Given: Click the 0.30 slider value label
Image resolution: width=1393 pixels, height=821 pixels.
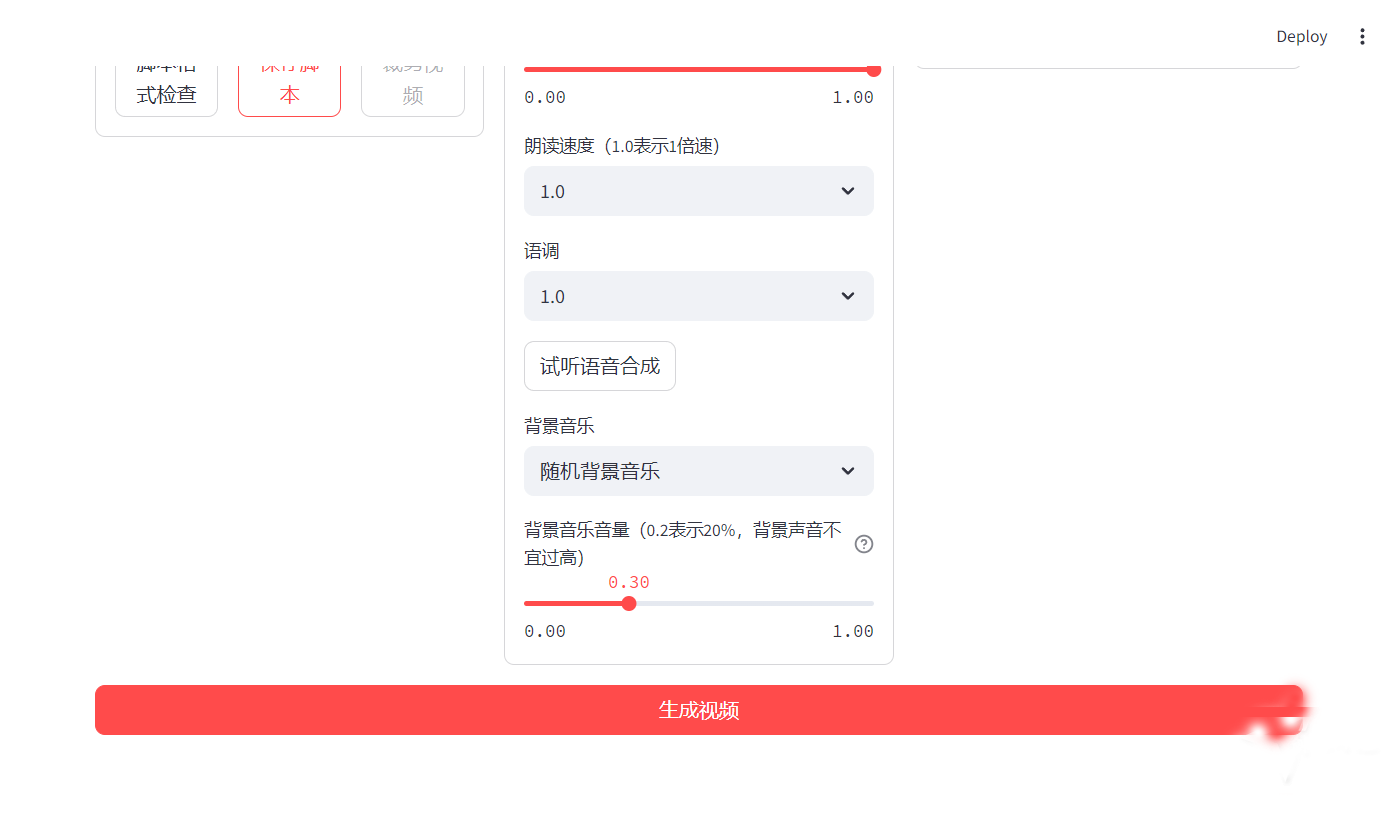Looking at the screenshot, I should [629, 582].
